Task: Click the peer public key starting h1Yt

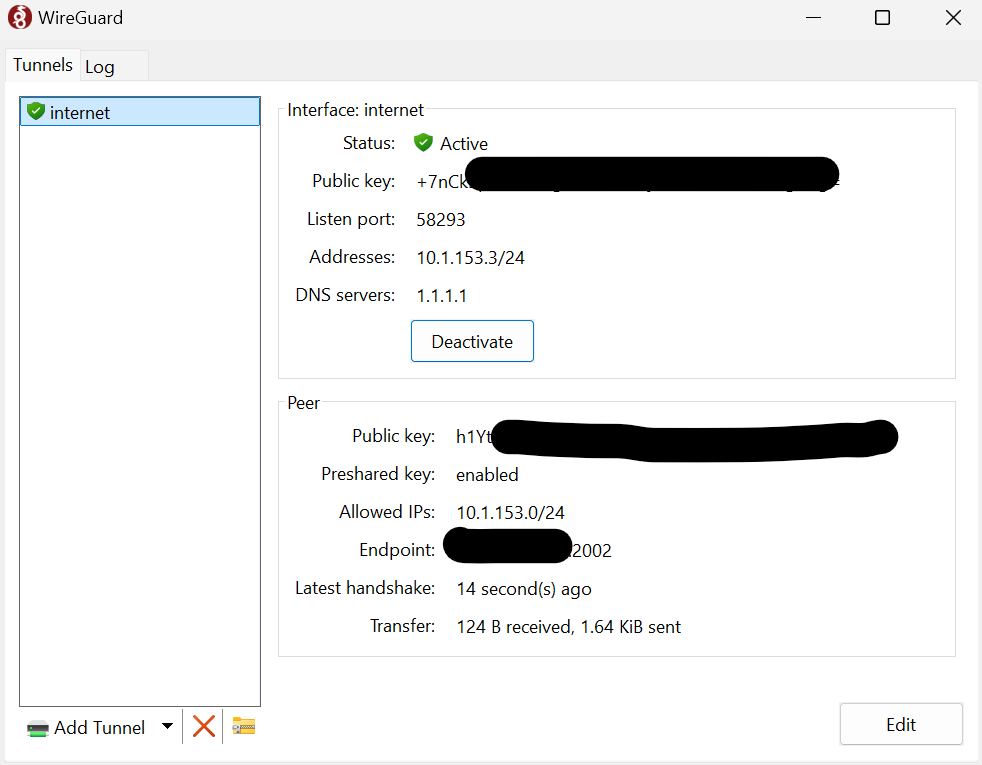Action: pos(677,436)
